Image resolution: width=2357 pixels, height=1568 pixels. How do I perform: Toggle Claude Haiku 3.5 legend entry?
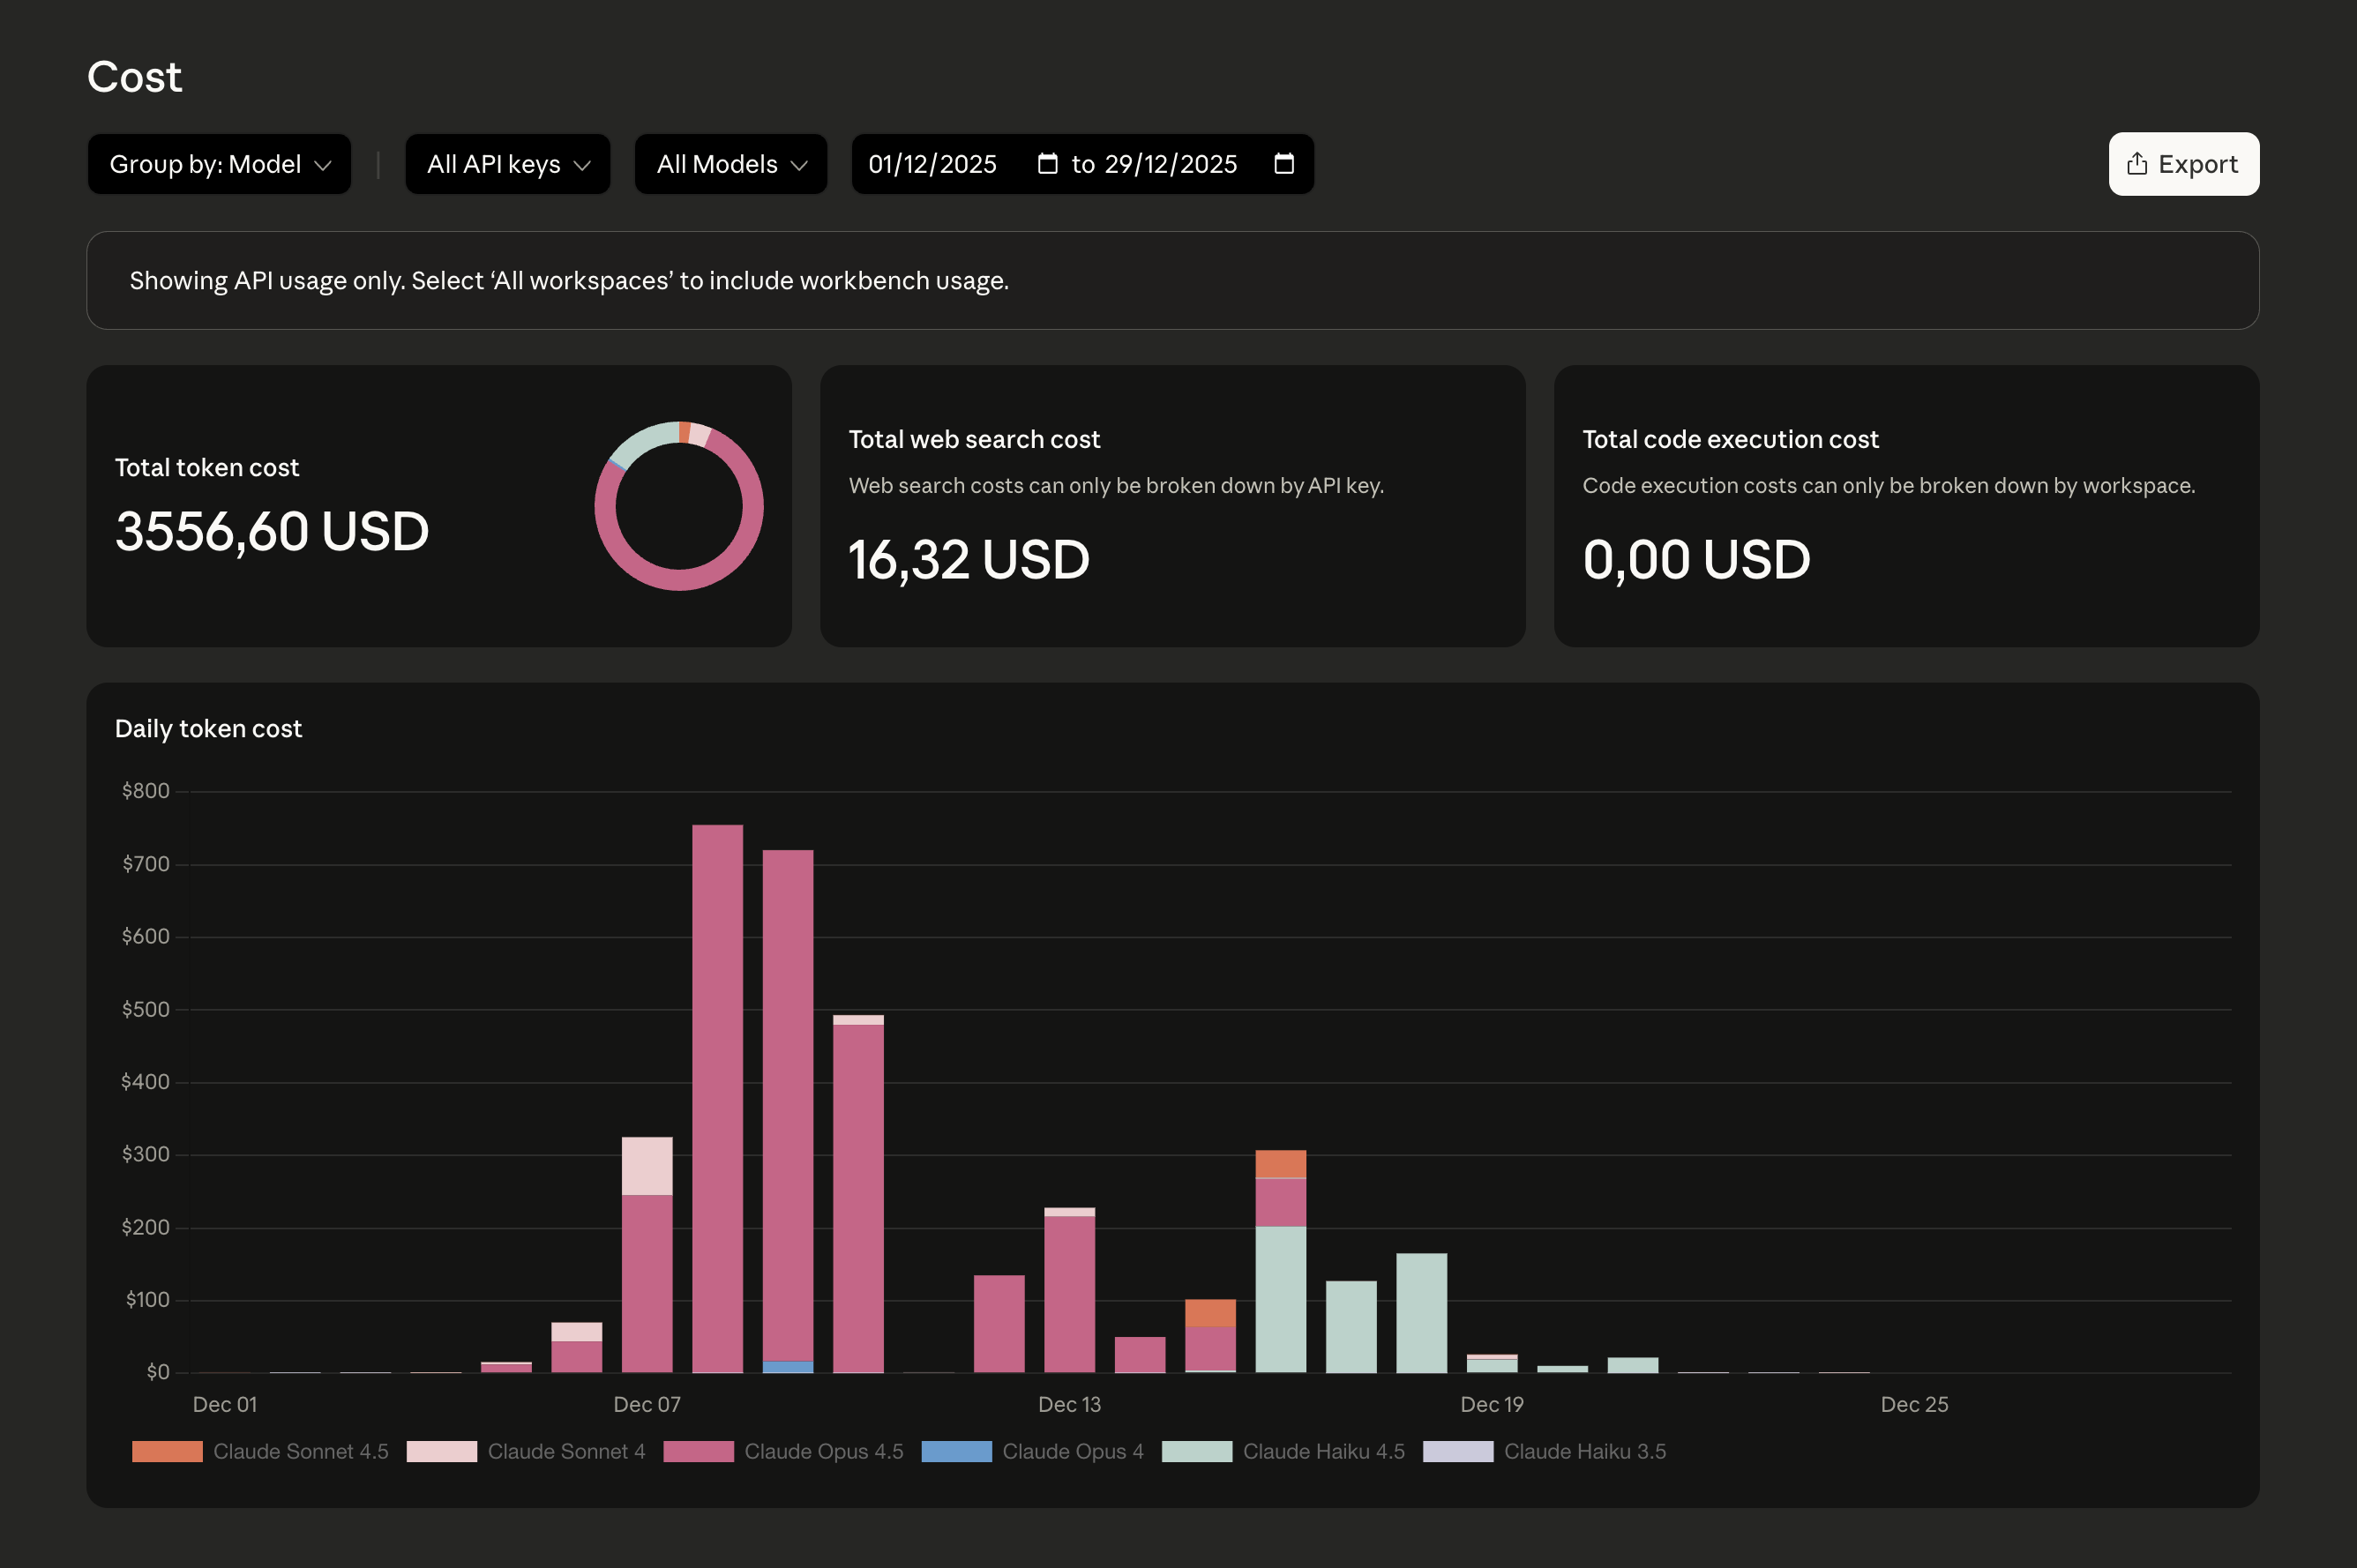1584,1451
